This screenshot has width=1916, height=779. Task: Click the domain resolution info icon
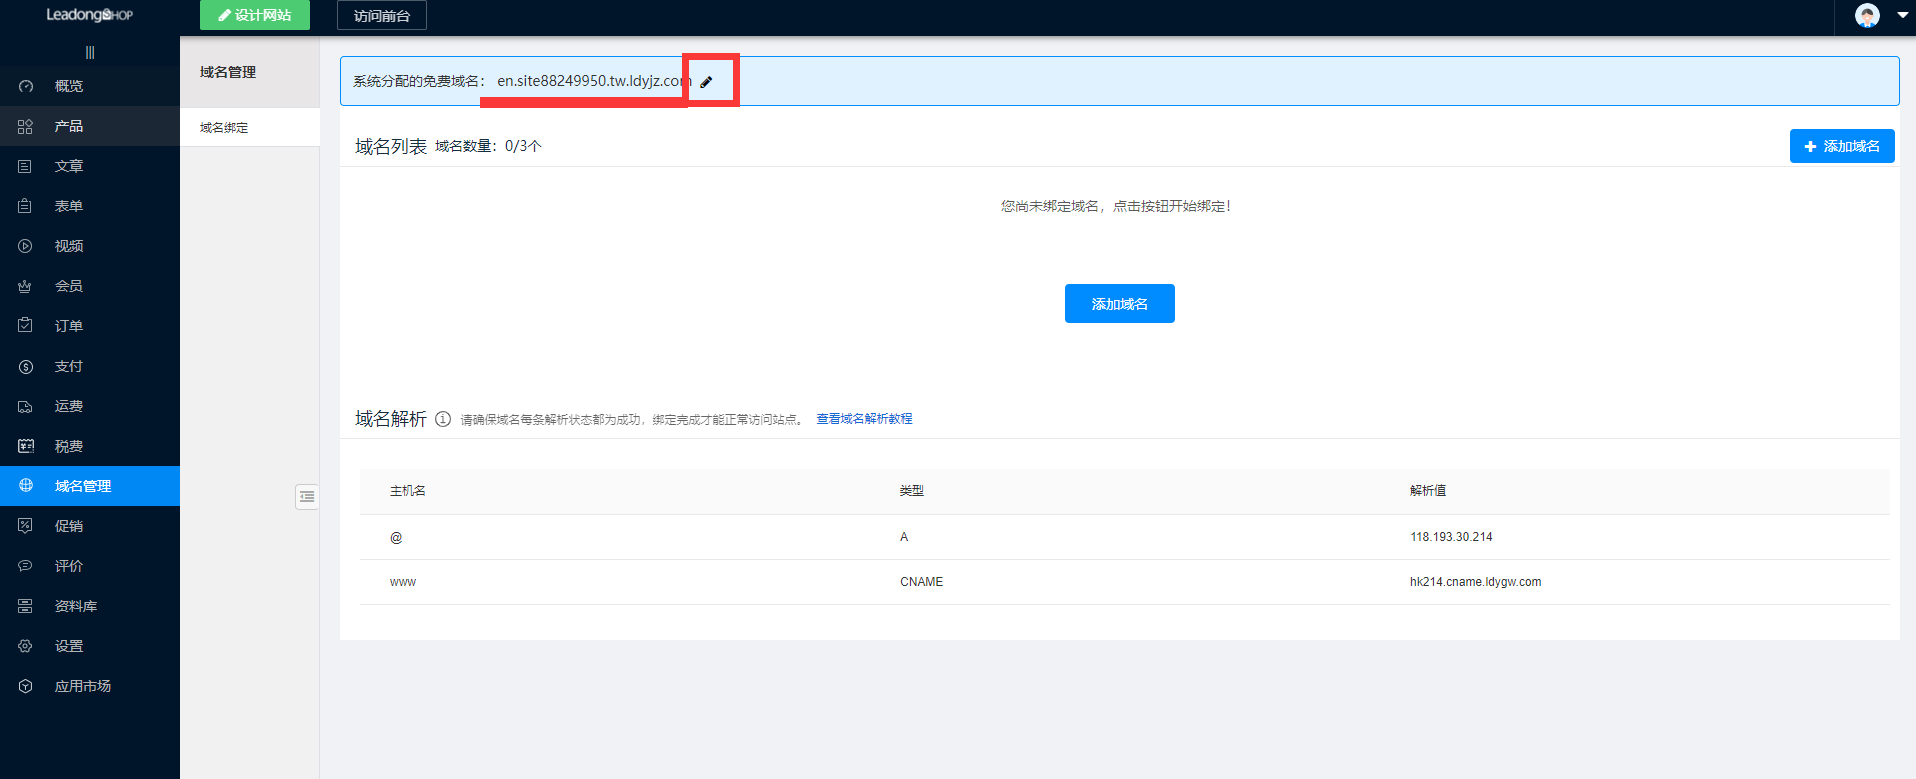(443, 419)
